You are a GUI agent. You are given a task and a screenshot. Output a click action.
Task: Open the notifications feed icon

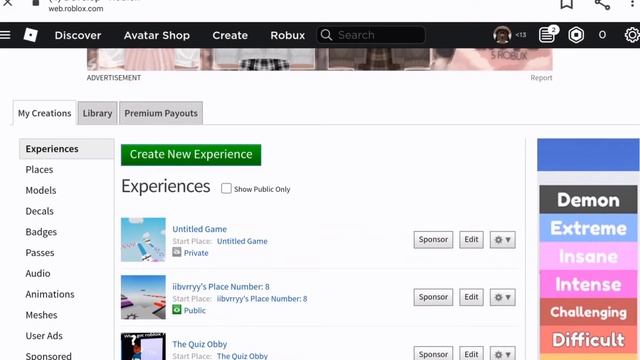(x=547, y=35)
